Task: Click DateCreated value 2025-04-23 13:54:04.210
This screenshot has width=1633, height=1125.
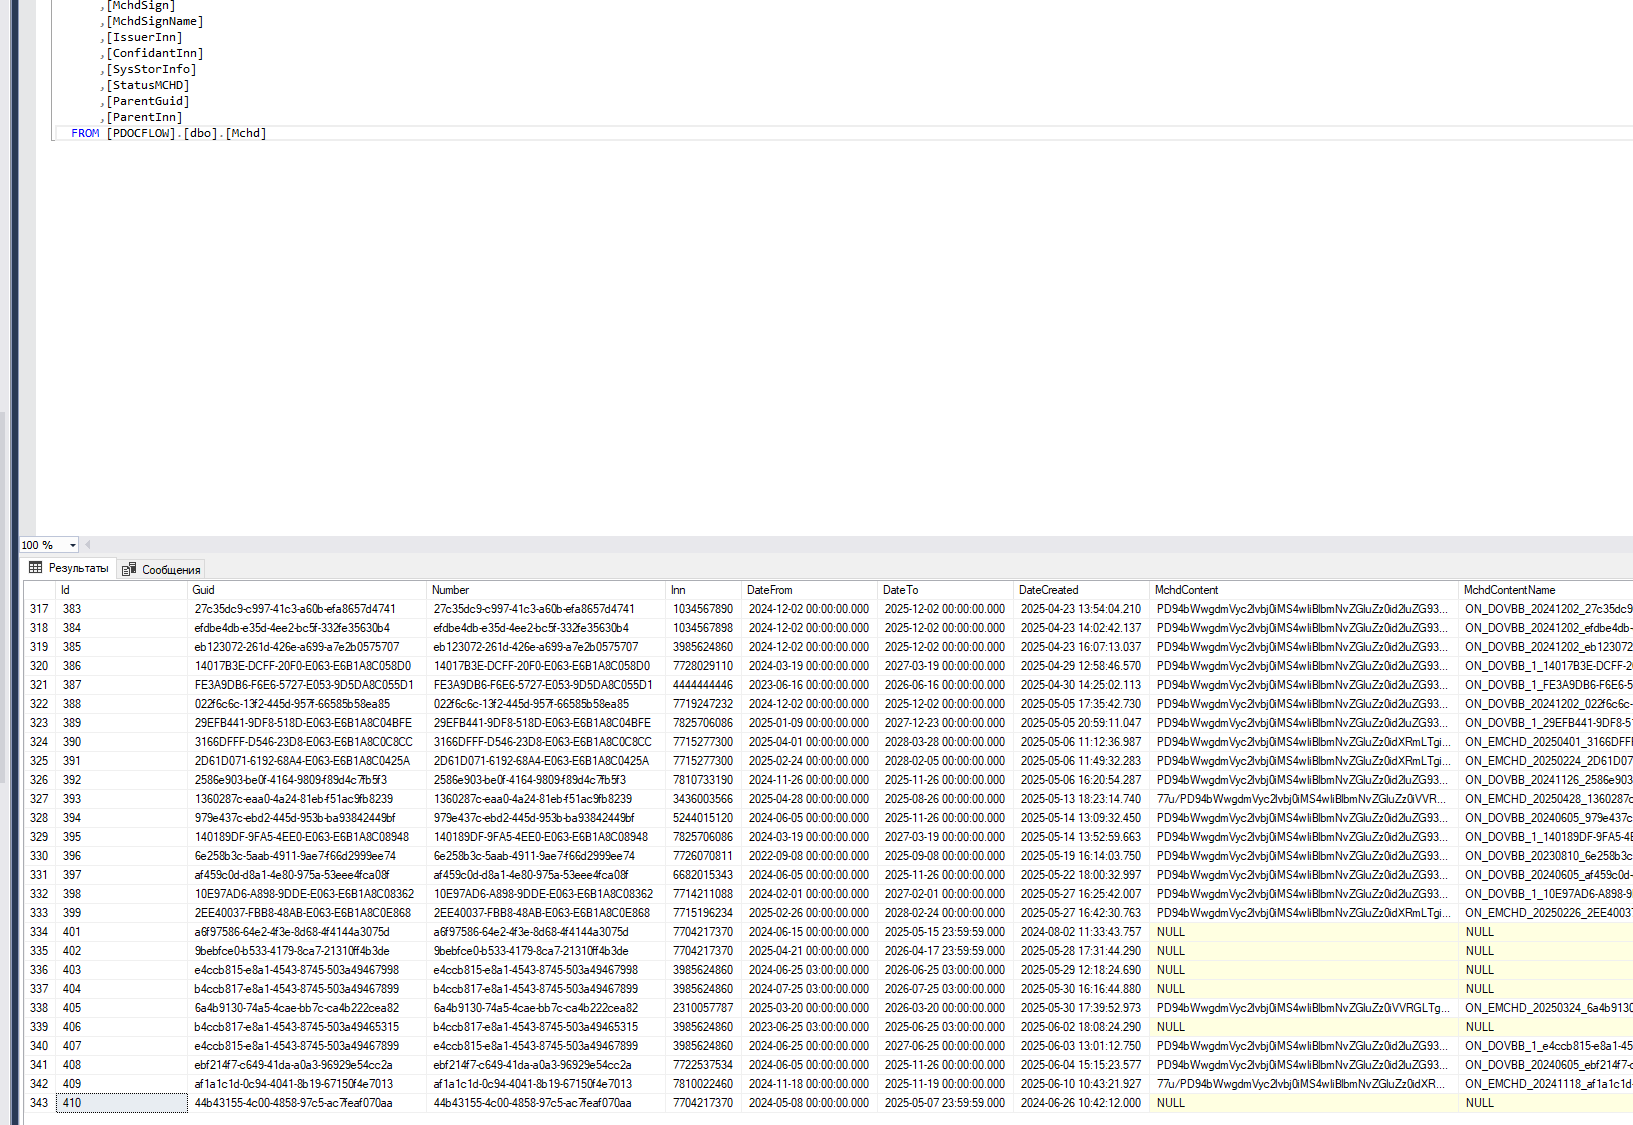Action: [x=1082, y=609]
